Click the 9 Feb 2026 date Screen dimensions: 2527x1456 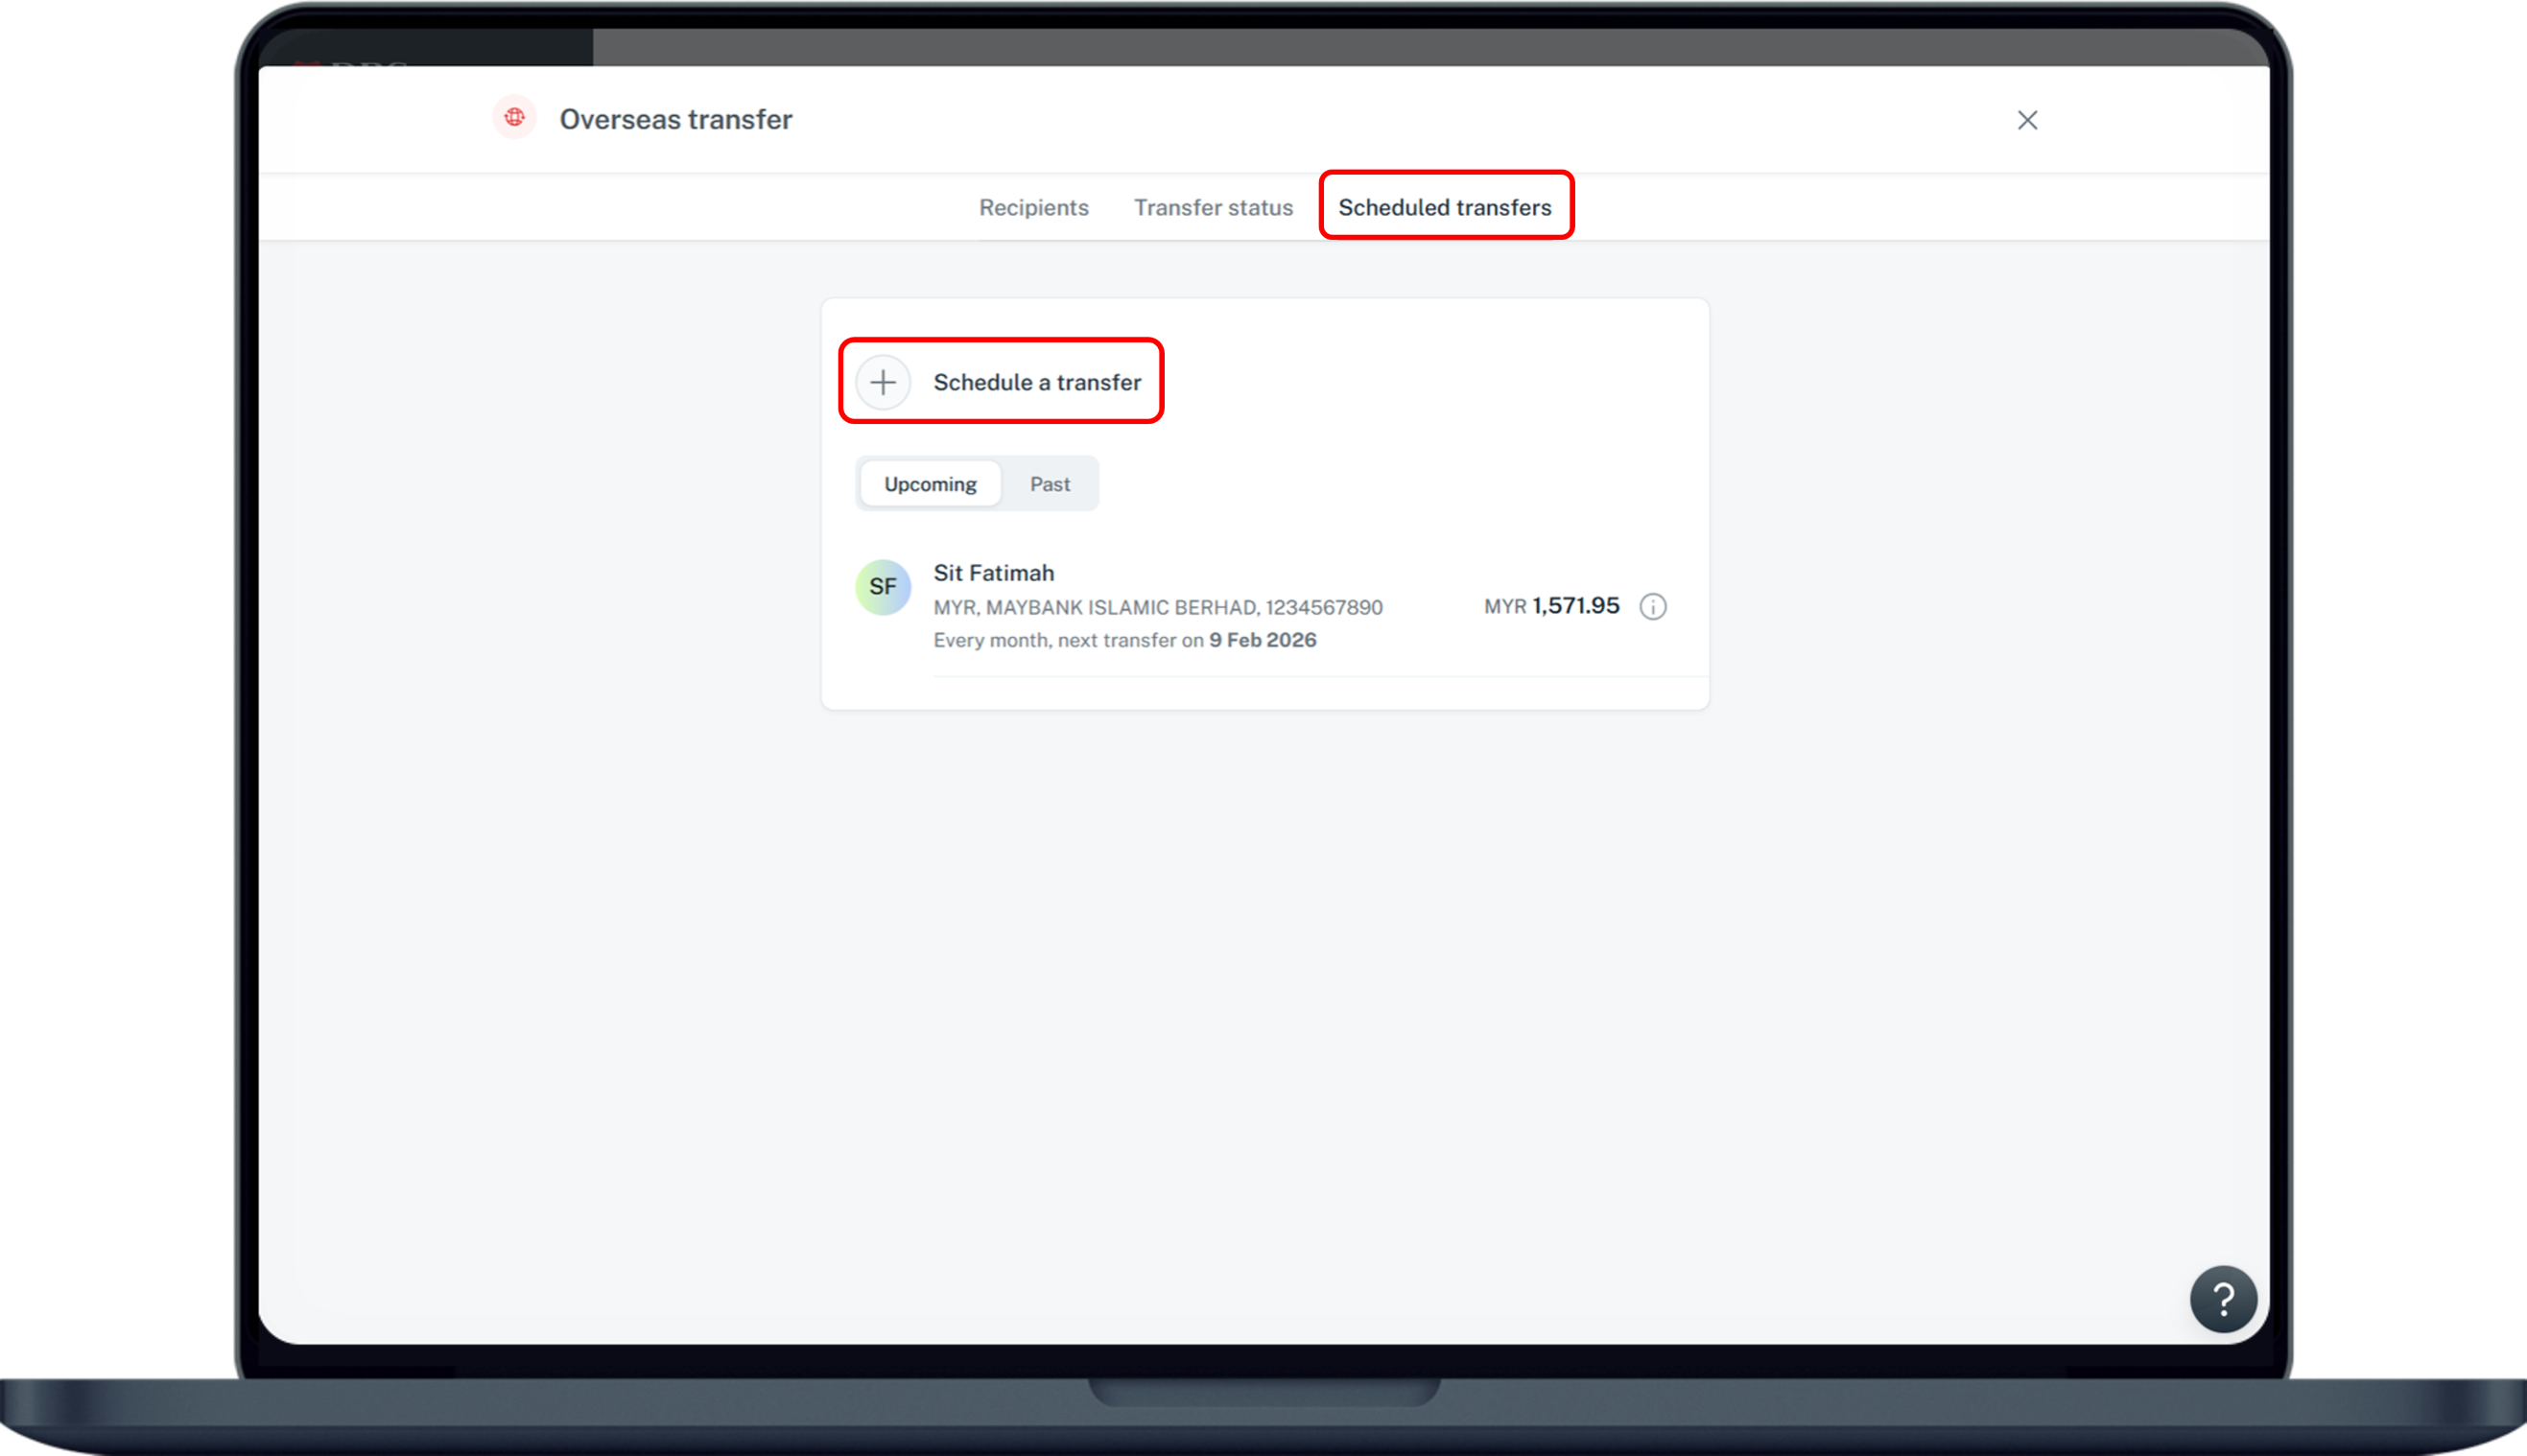1262,640
